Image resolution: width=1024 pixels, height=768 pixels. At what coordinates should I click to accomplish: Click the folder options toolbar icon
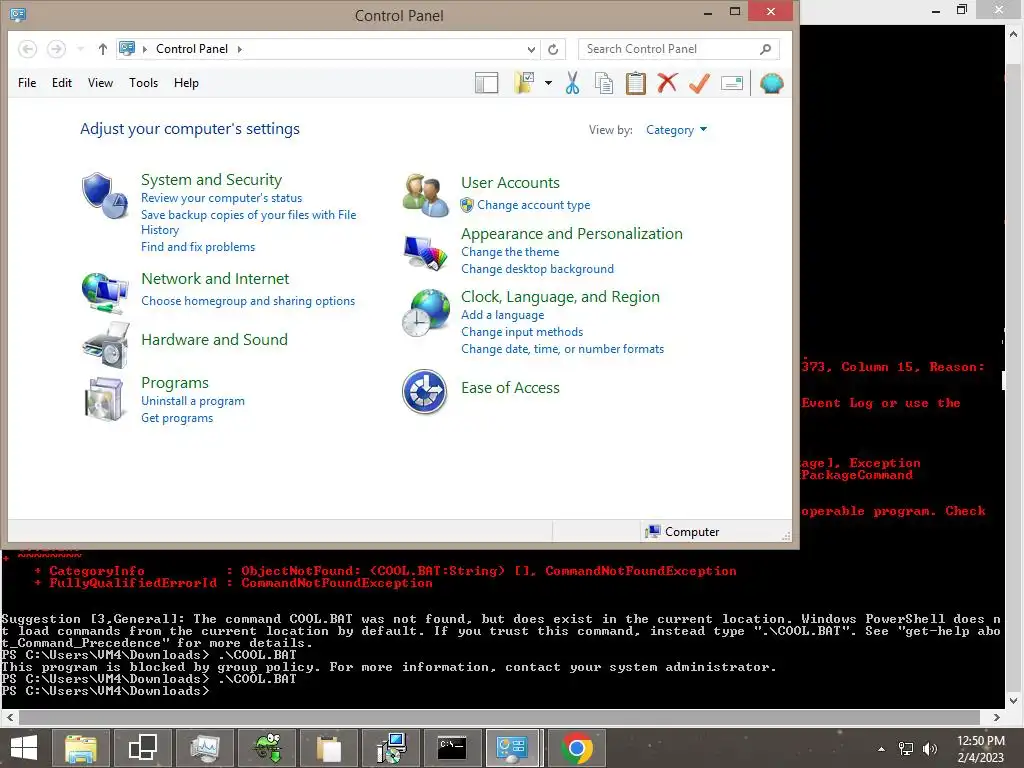524,83
